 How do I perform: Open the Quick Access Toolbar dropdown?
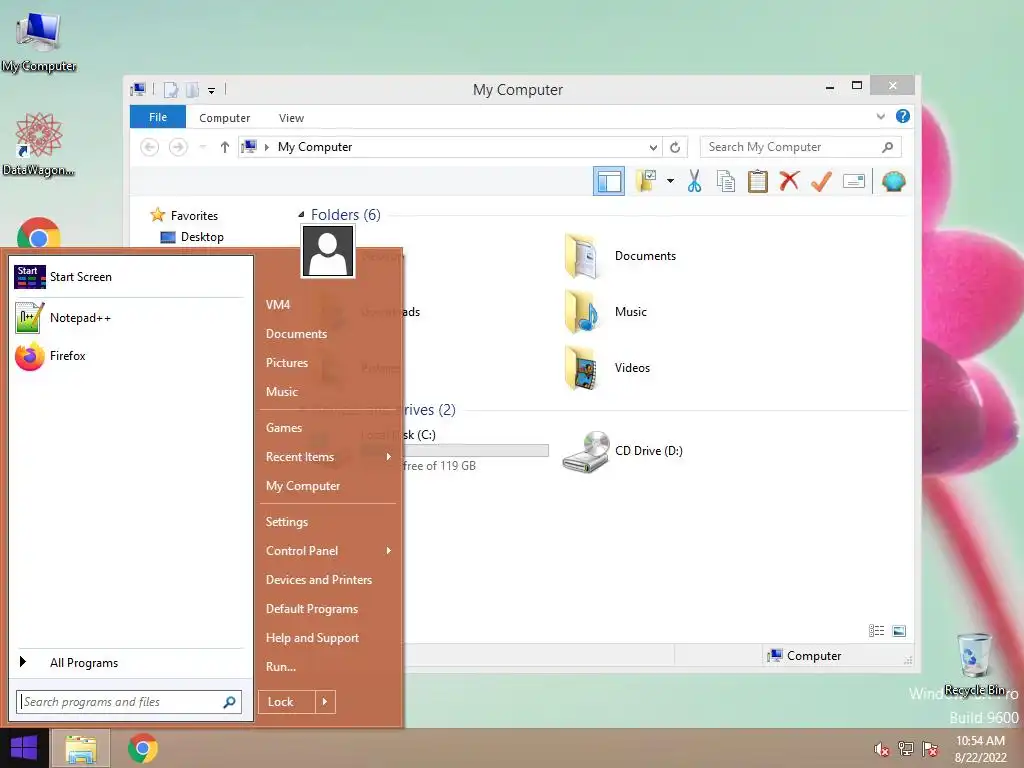[x=212, y=91]
